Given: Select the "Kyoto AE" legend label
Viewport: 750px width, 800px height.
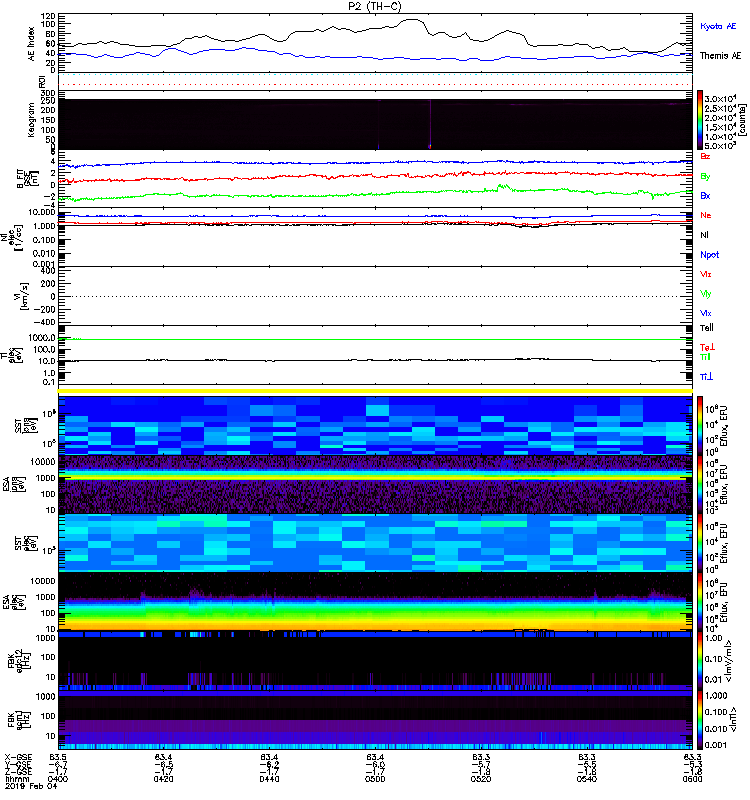Looking at the screenshot, I should tap(718, 26).
